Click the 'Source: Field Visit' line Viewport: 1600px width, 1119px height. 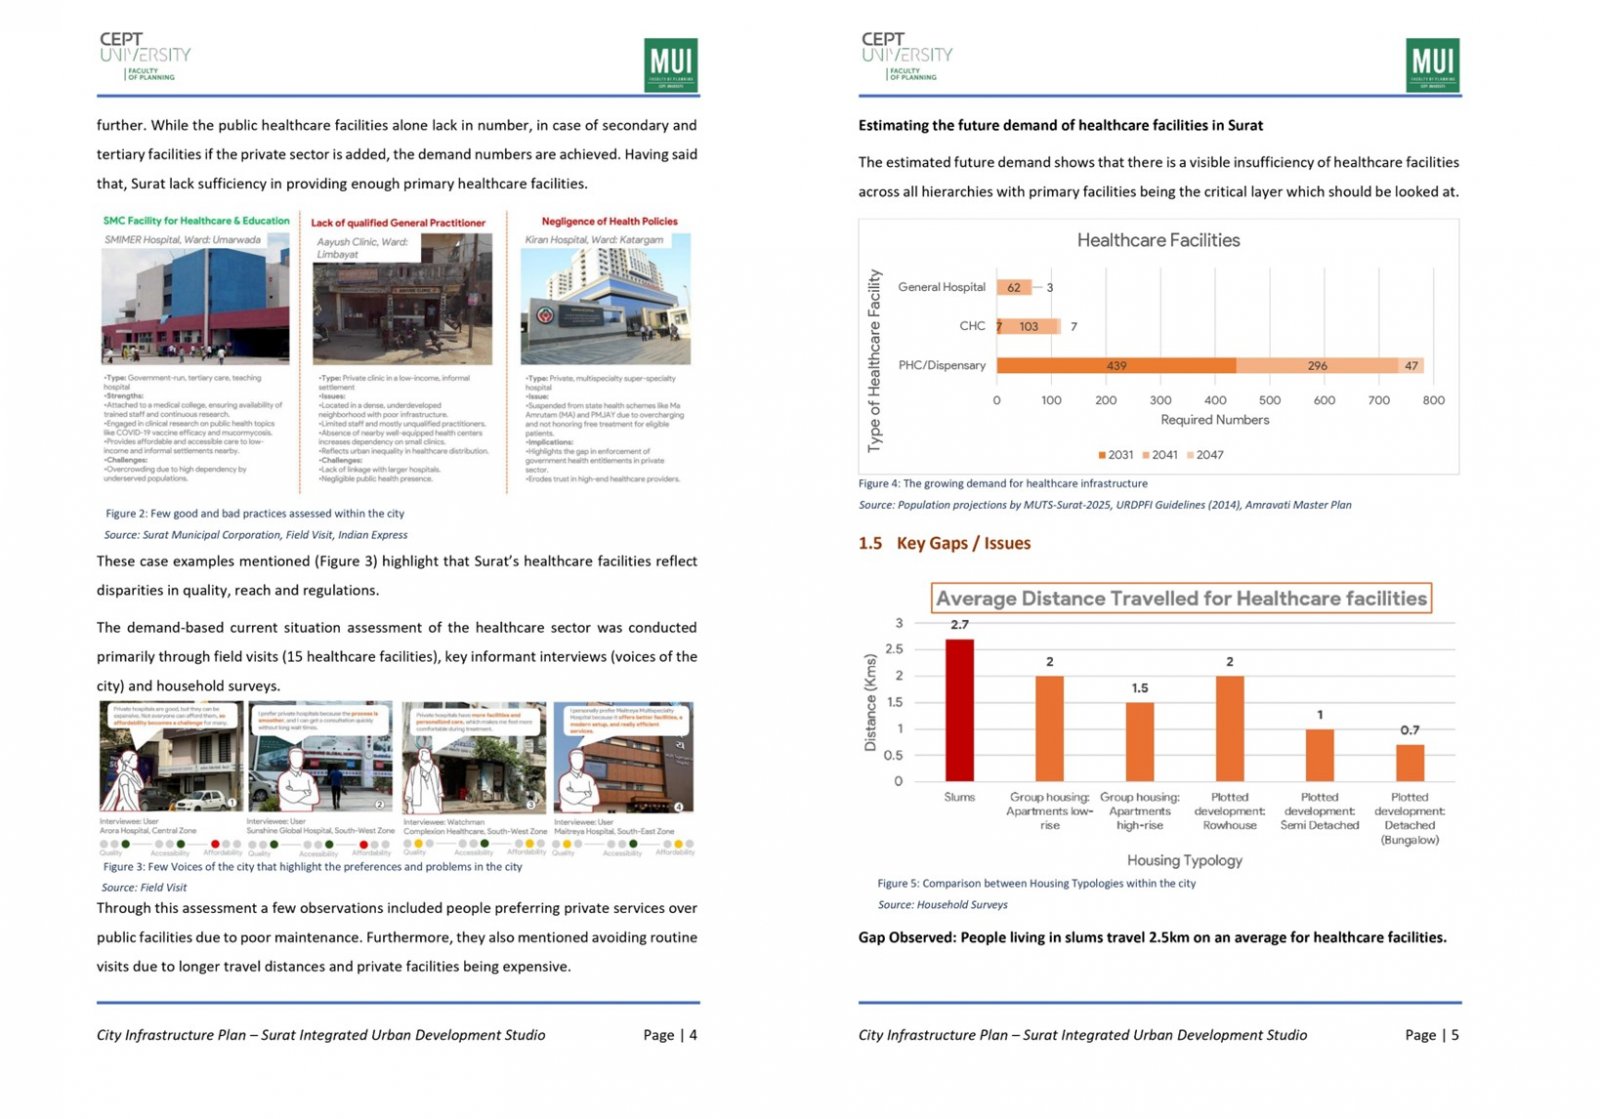[144, 887]
